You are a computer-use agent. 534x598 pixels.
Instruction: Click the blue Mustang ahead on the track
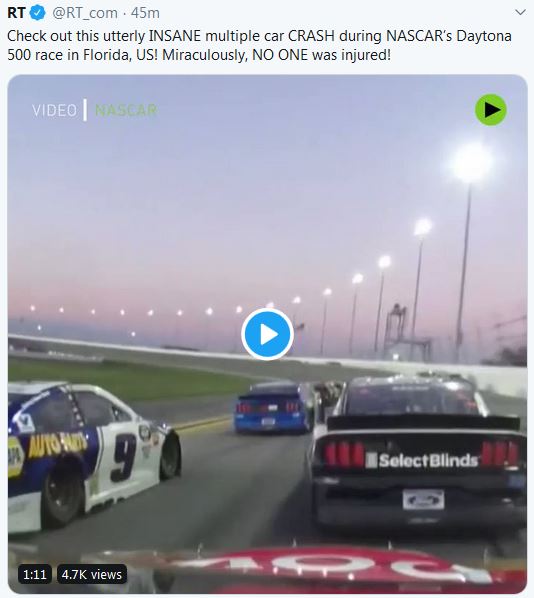273,408
